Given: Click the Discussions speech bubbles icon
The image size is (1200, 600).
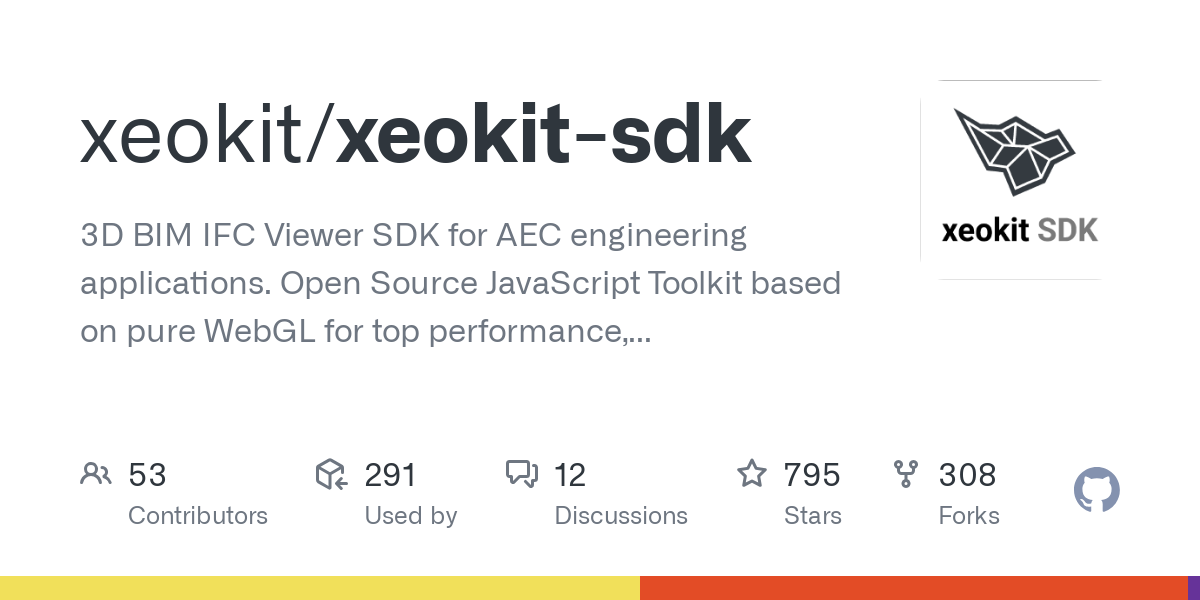Looking at the screenshot, I should tap(522, 474).
